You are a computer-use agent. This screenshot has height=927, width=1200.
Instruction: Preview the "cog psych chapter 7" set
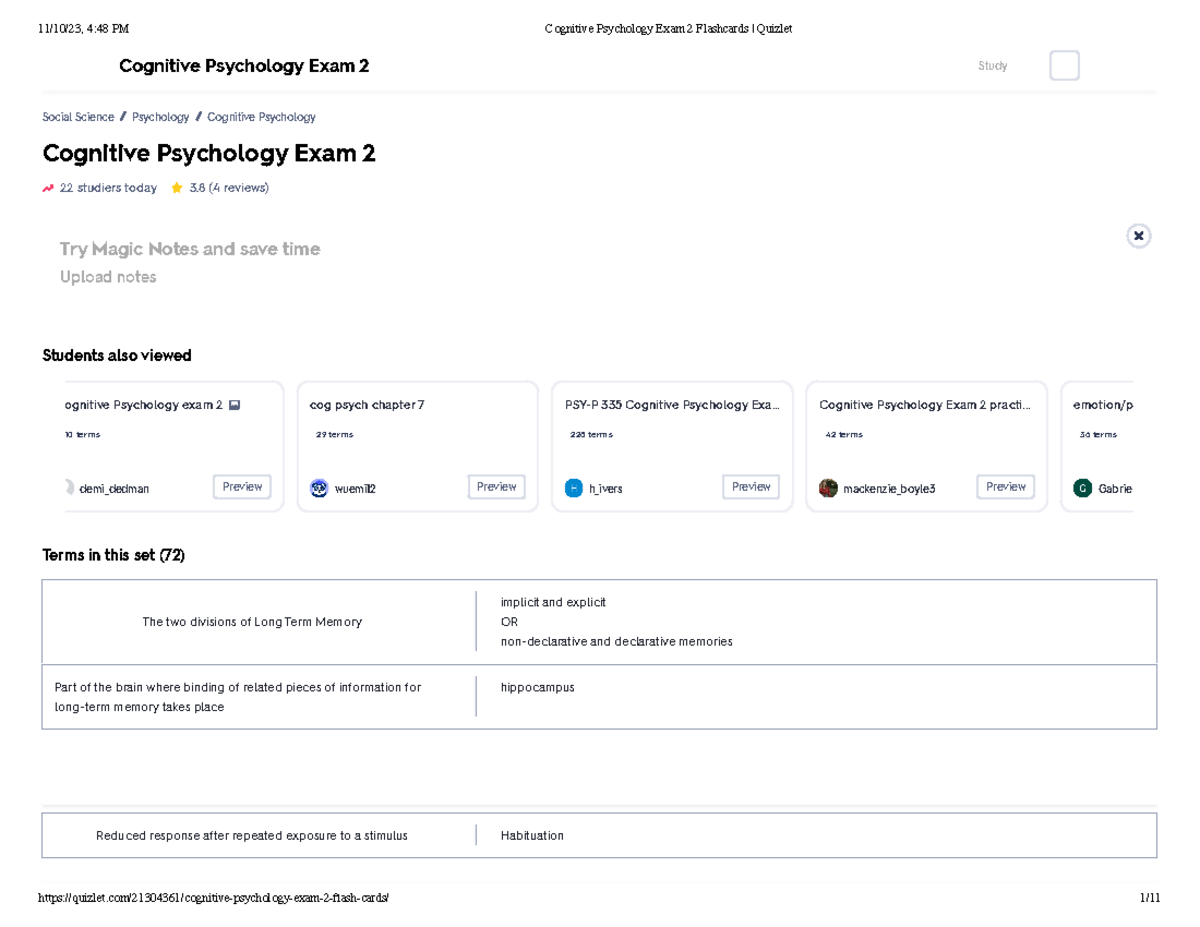[496, 487]
